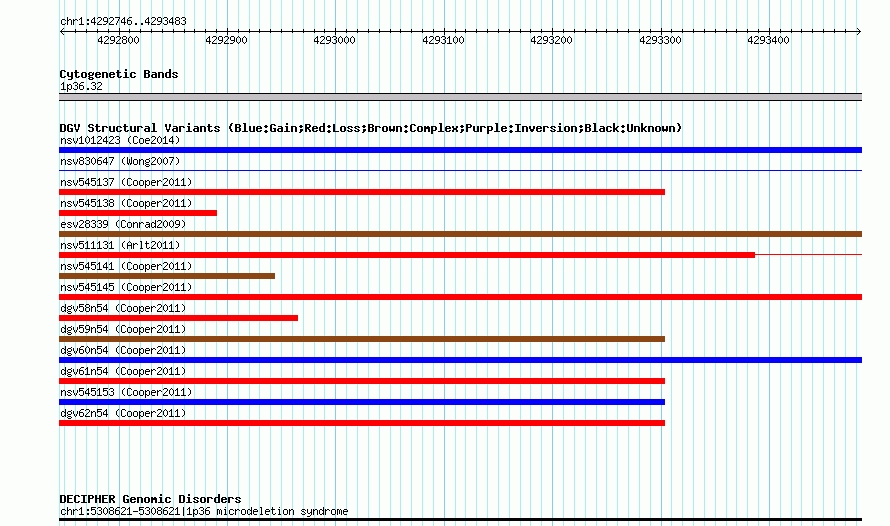Image resolution: width=890 pixels, height=526 pixels.
Task: Click the DGV Structural Variants track heading
Action: coord(371,128)
